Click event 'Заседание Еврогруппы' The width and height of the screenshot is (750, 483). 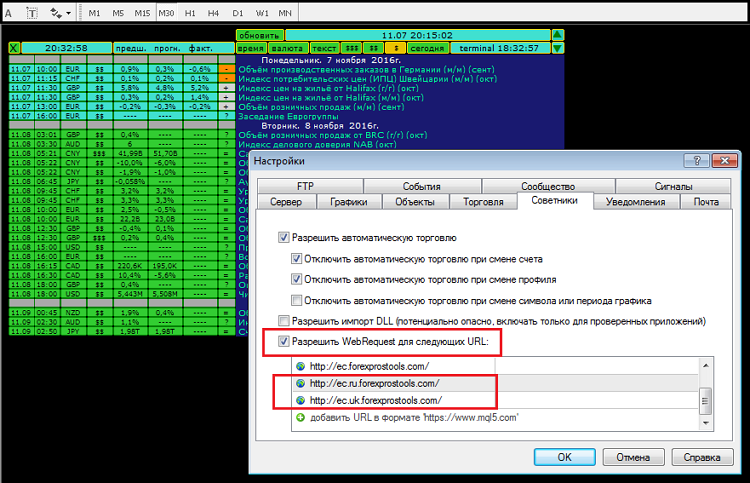[x=288, y=116]
